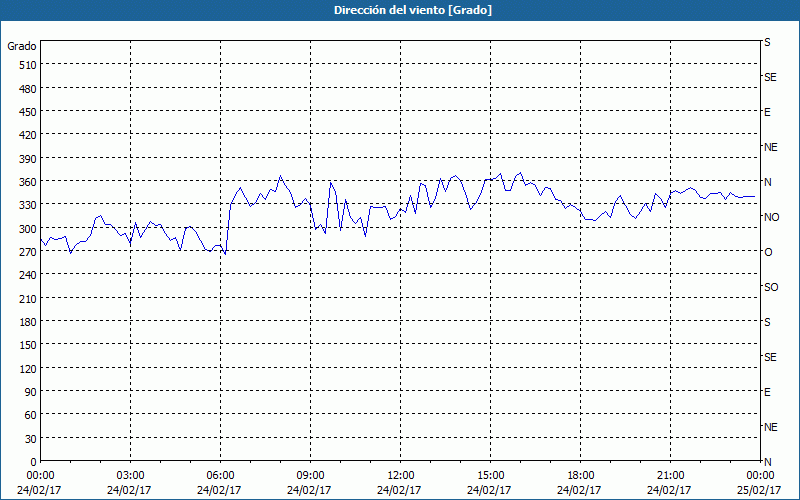Screen dimensions: 800x500
Task: Select the "Grado" axis unit label
Action: 22,46
